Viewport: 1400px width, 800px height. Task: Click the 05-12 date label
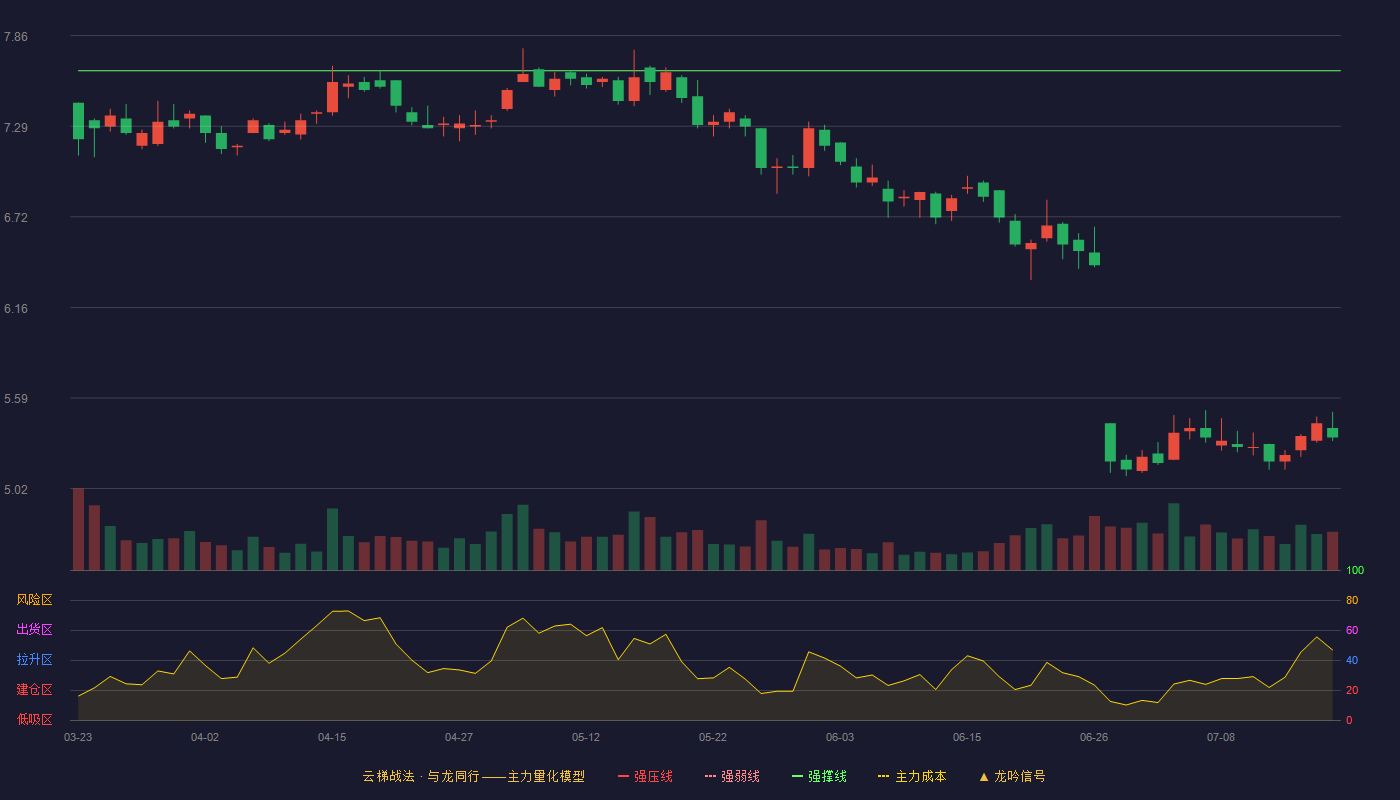coord(586,737)
